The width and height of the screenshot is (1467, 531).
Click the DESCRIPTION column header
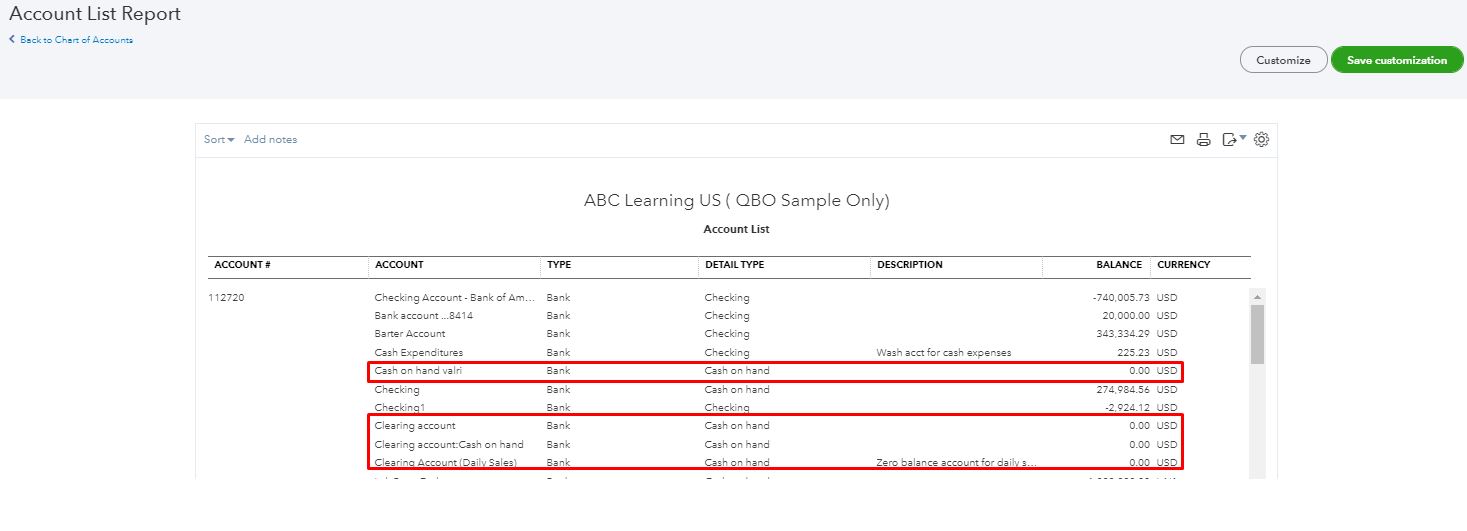coord(910,265)
